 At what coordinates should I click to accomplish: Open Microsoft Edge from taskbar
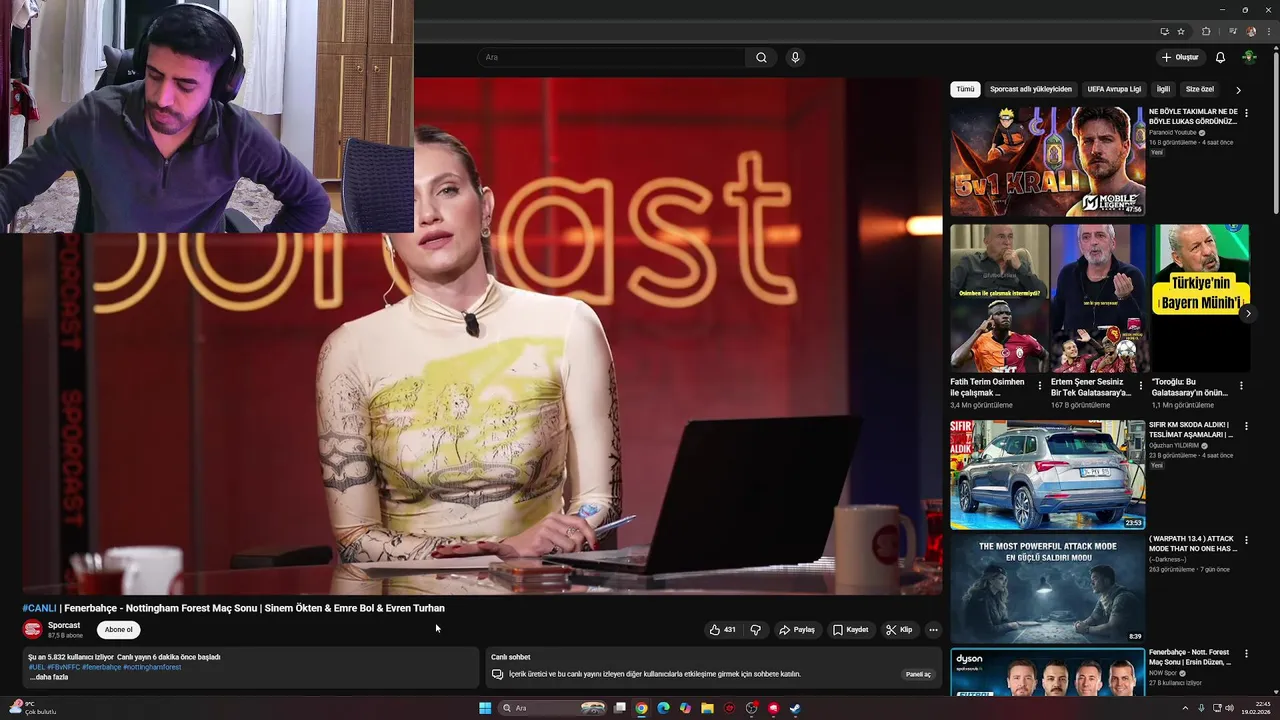(663, 708)
